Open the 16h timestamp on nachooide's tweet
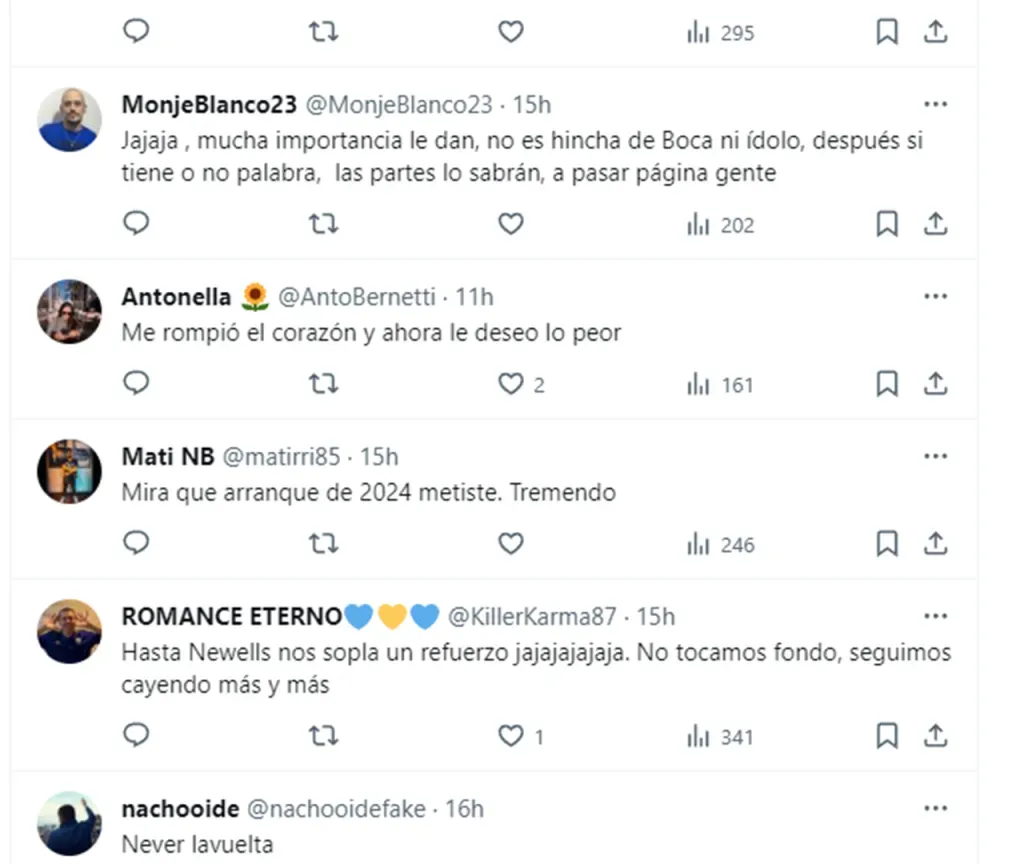Screen dimensions: 1024x864 [x=464, y=808]
